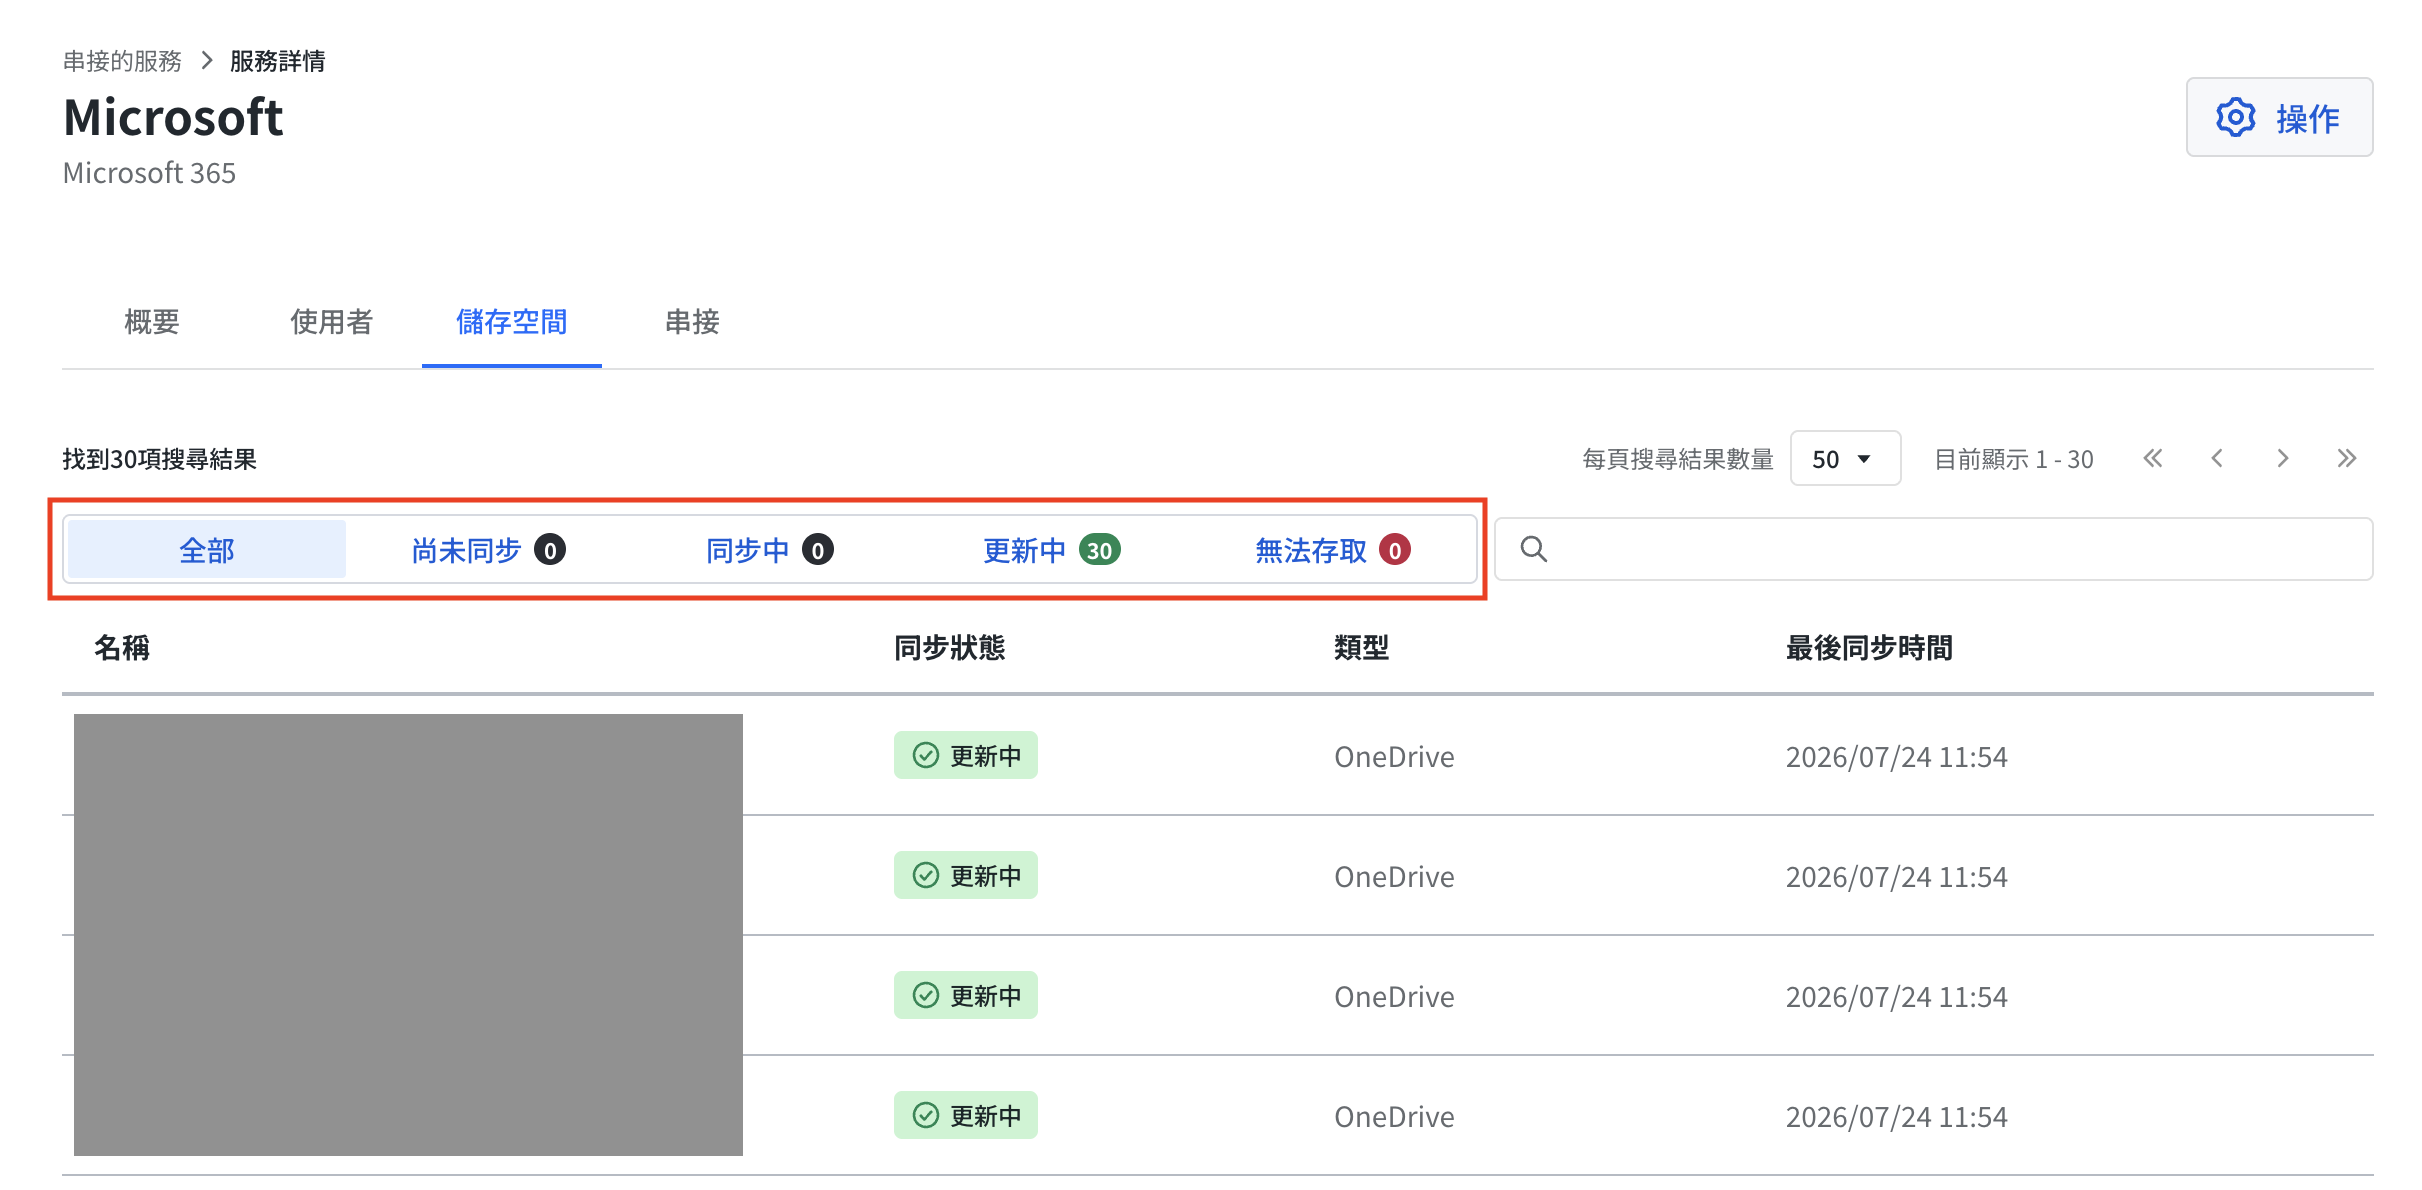Click last sync time in fourth row
2422x1190 pixels.
pos(1896,1117)
